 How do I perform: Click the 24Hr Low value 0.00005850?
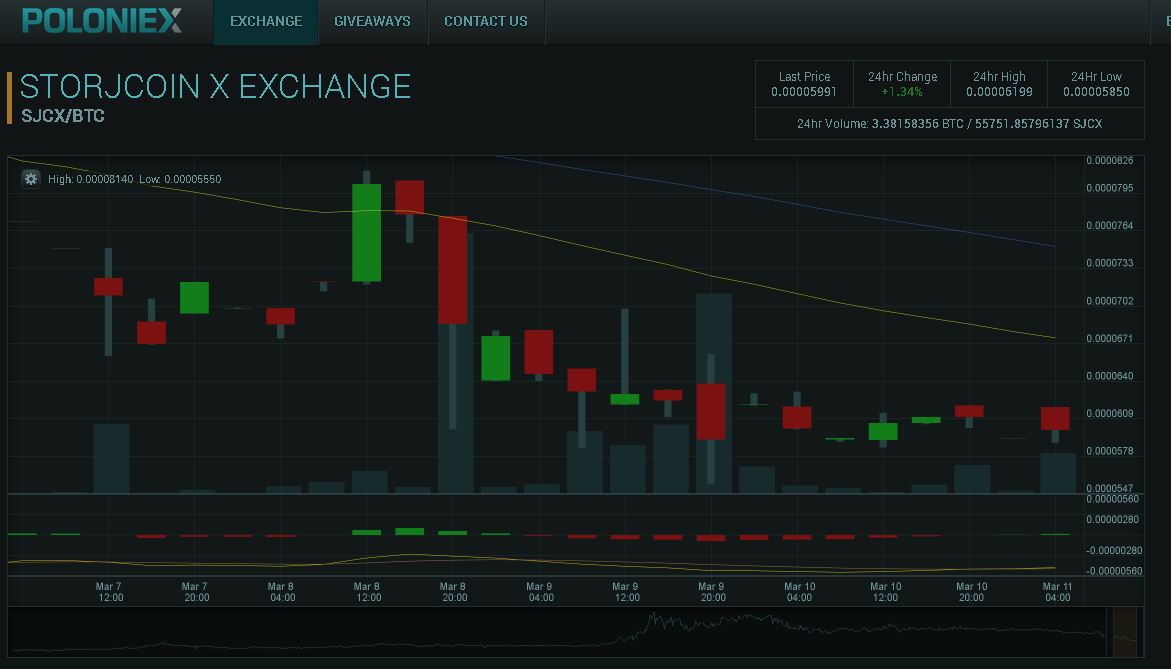tap(1096, 92)
